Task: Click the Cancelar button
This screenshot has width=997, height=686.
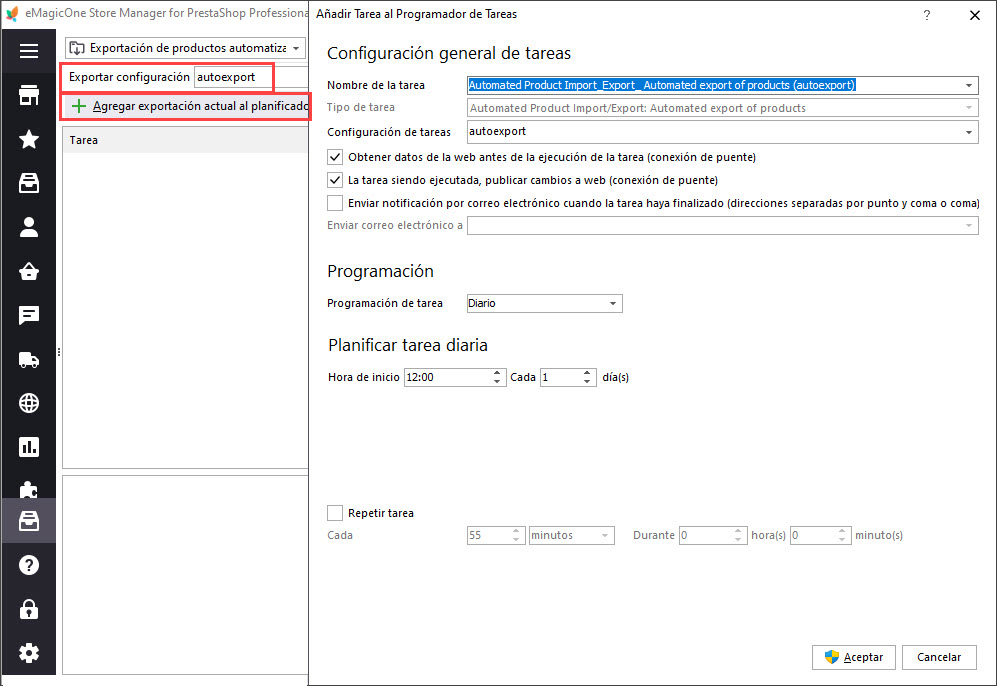Action: (939, 657)
